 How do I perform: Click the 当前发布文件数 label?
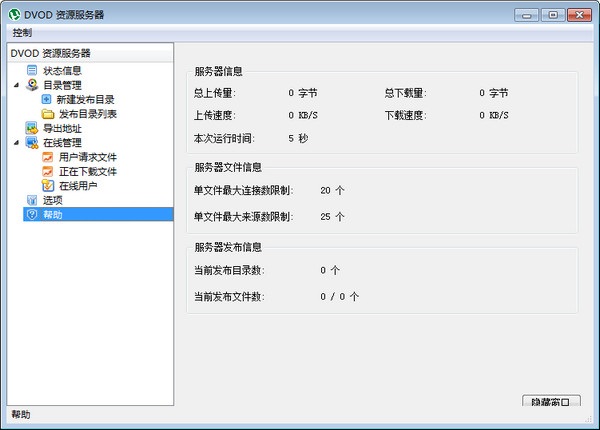pyautogui.click(x=229, y=296)
